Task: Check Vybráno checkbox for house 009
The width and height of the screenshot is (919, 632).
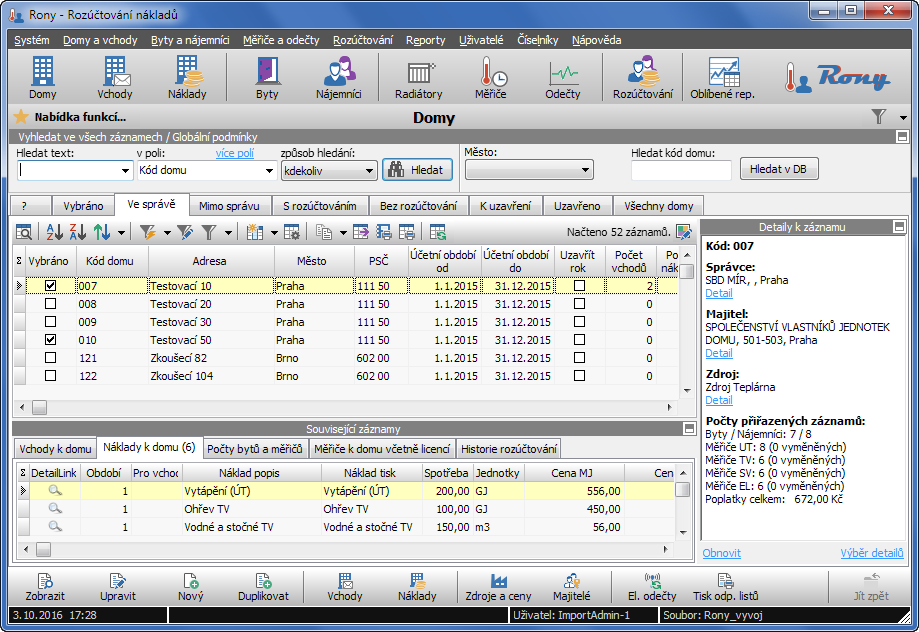Action: (50, 322)
